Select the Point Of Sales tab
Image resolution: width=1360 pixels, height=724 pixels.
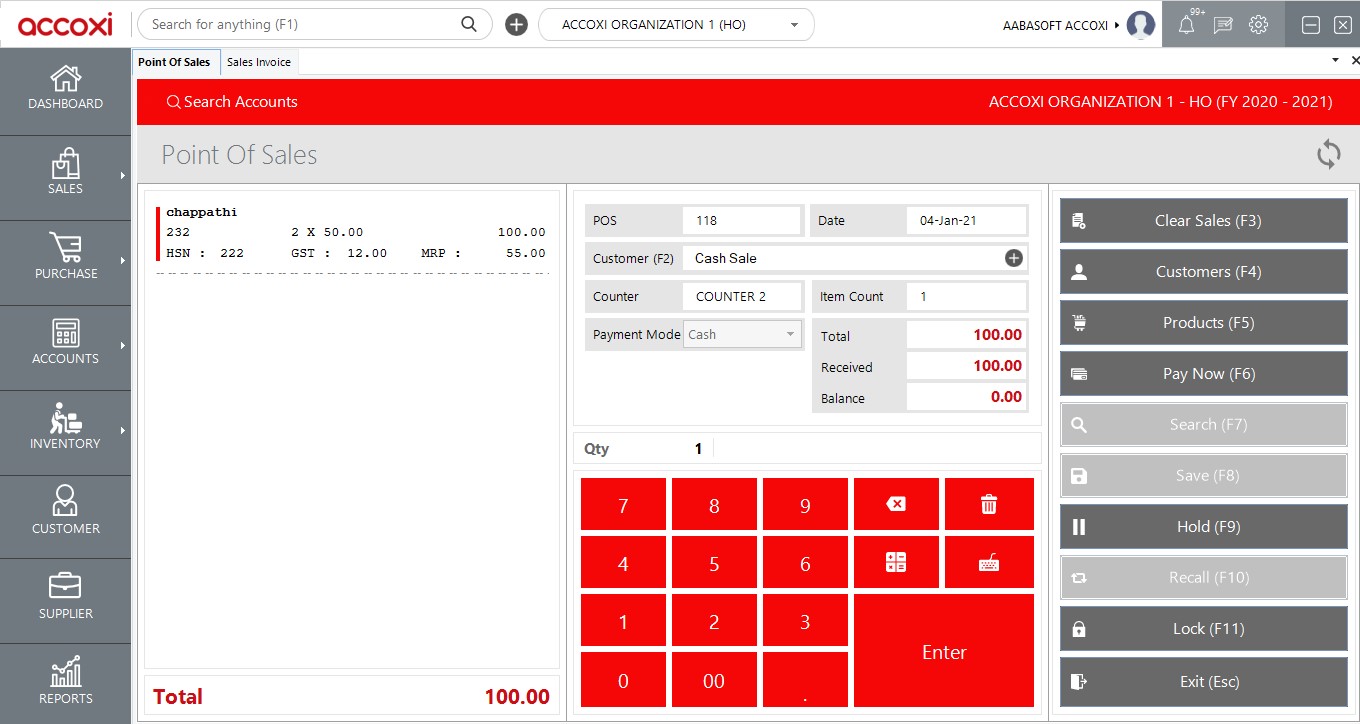pyautogui.click(x=174, y=62)
